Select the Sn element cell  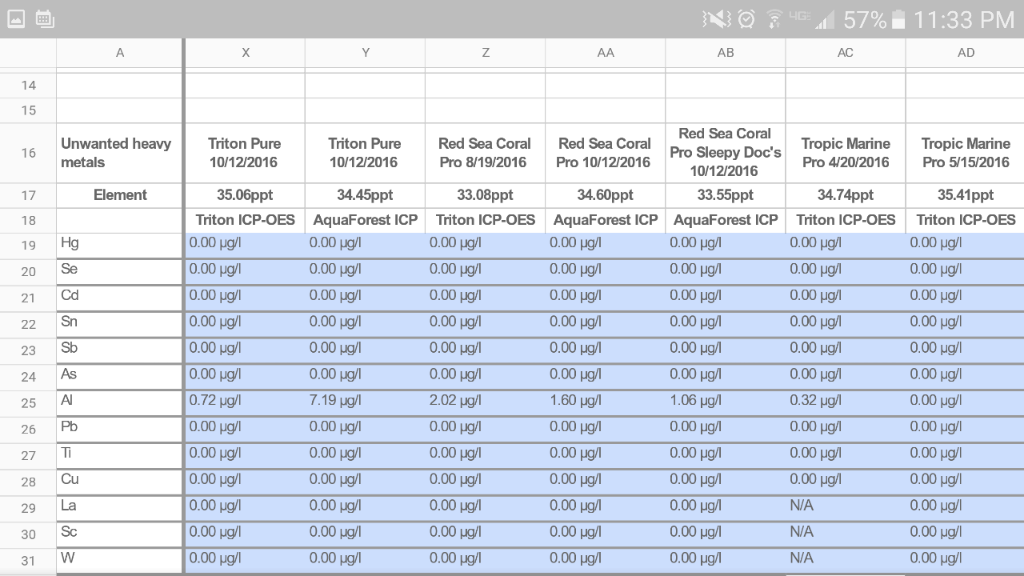click(x=120, y=325)
